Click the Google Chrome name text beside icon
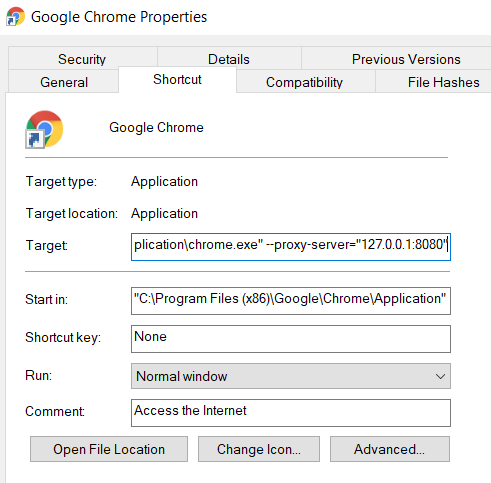Viewport: 491px width, 483px height. pos(156,127)
